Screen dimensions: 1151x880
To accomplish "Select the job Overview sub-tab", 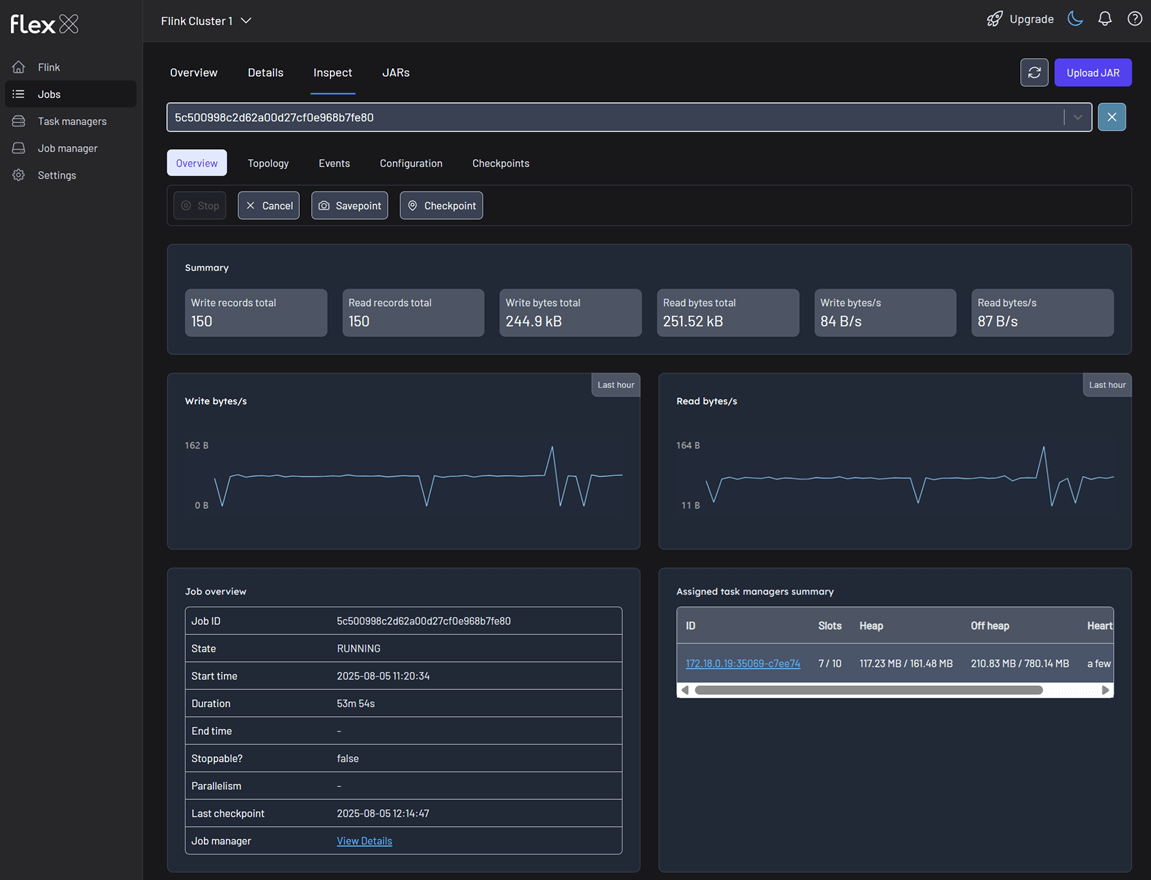I will [197, 163].
